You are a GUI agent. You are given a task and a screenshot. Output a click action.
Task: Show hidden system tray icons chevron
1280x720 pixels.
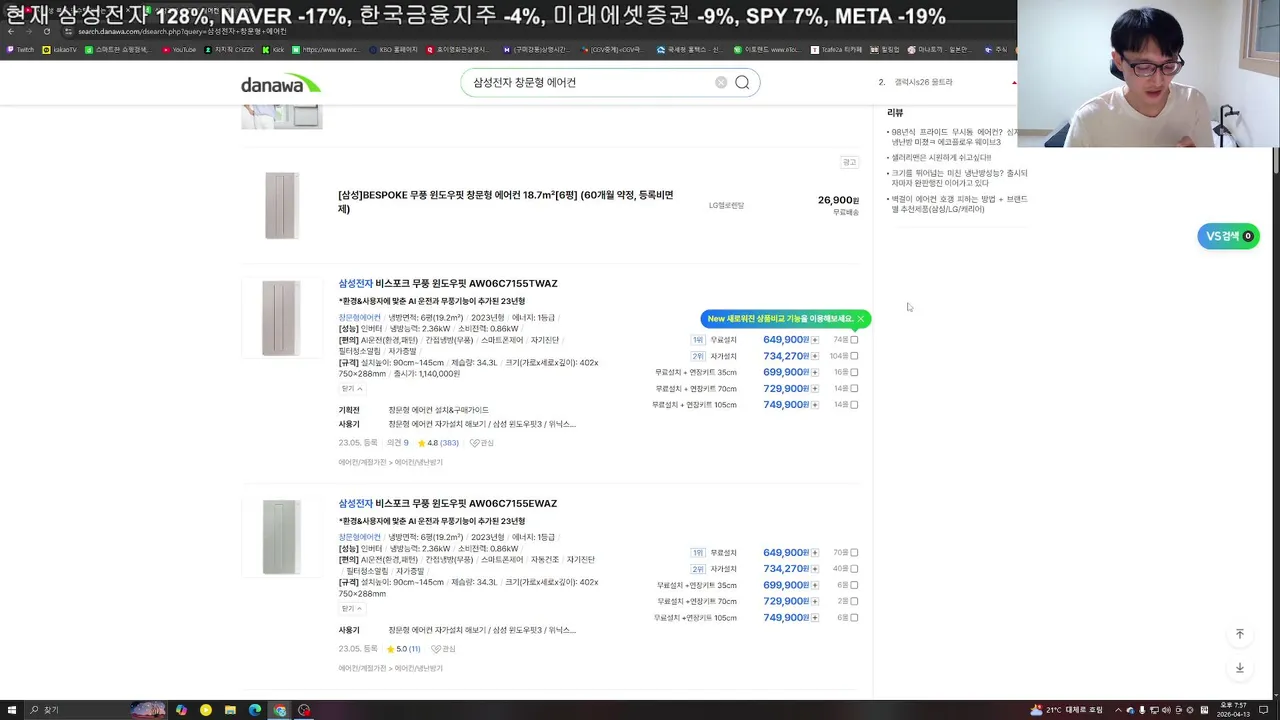click(1118, 710)
